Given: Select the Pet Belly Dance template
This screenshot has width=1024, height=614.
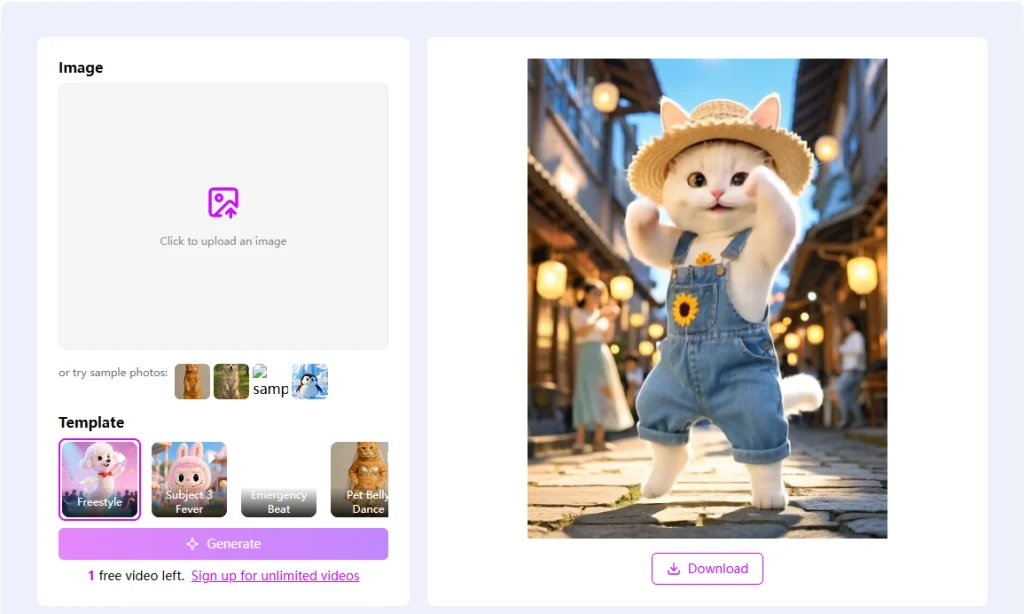Looking at the screenshot, I should [x=360, y=479].
